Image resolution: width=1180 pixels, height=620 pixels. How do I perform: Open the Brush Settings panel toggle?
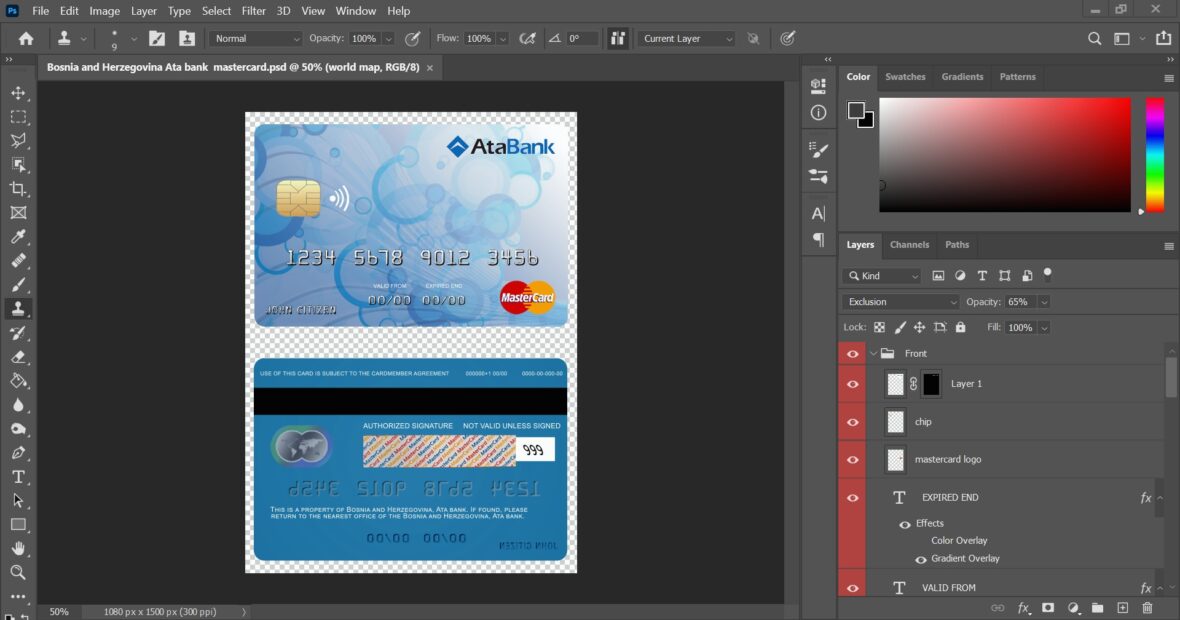pyautogui.click(x=157, y=38)
